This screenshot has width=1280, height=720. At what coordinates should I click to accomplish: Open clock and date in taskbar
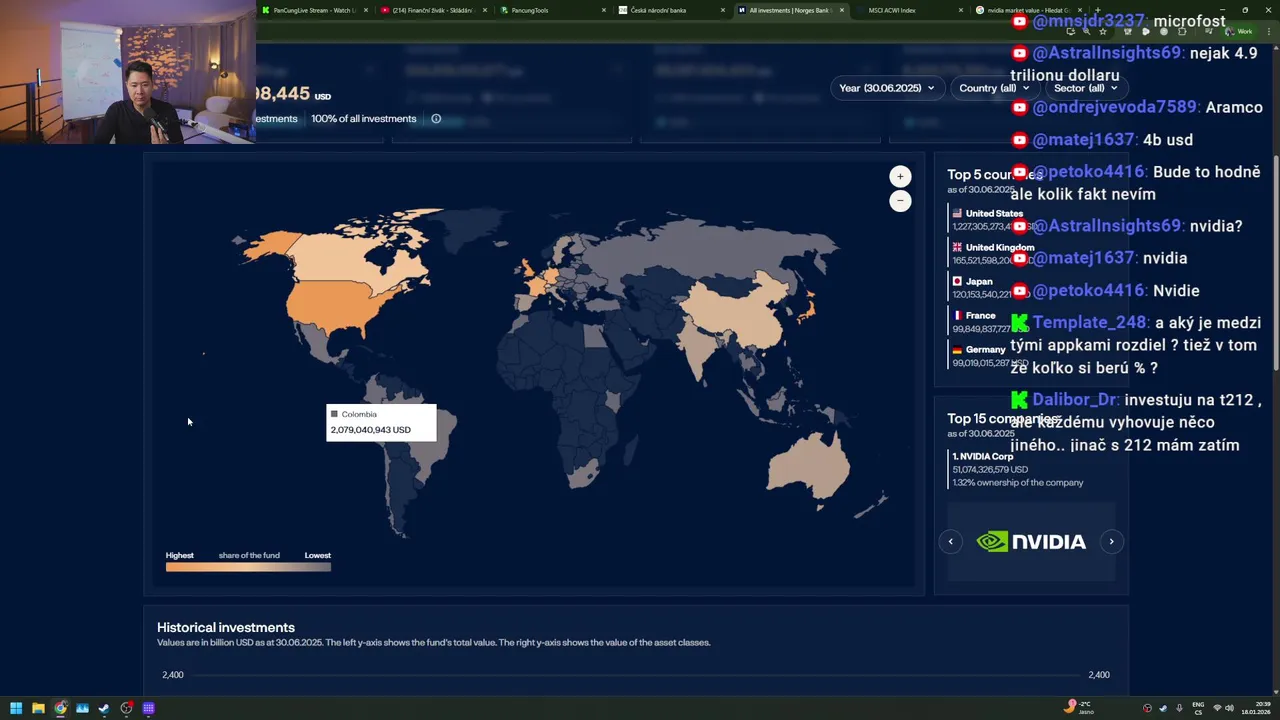(1256, 708)
